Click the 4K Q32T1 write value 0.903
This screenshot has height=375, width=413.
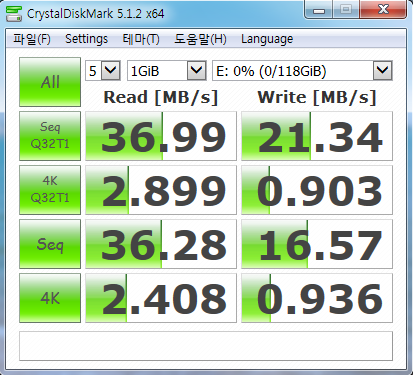(x=317, y=190)
